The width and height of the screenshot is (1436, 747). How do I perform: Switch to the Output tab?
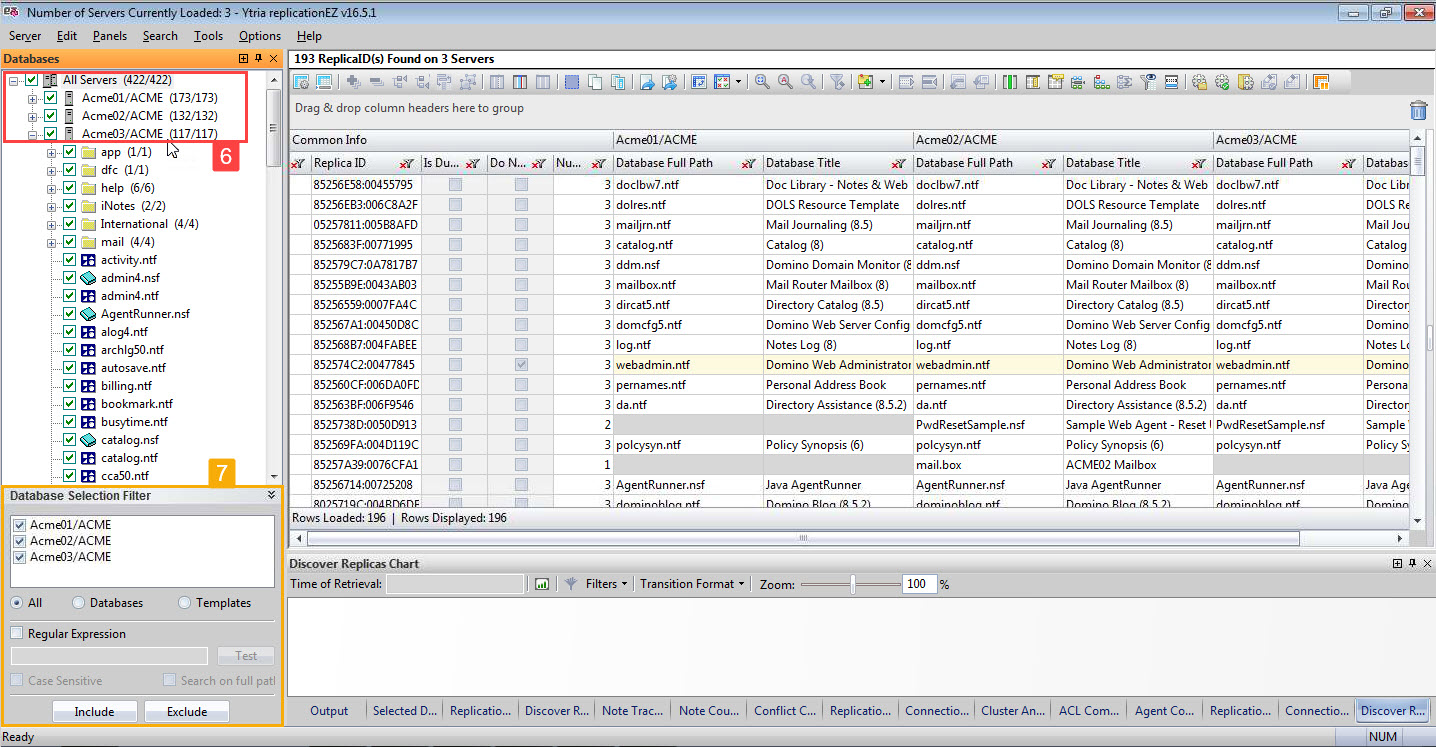coord(329,711)
